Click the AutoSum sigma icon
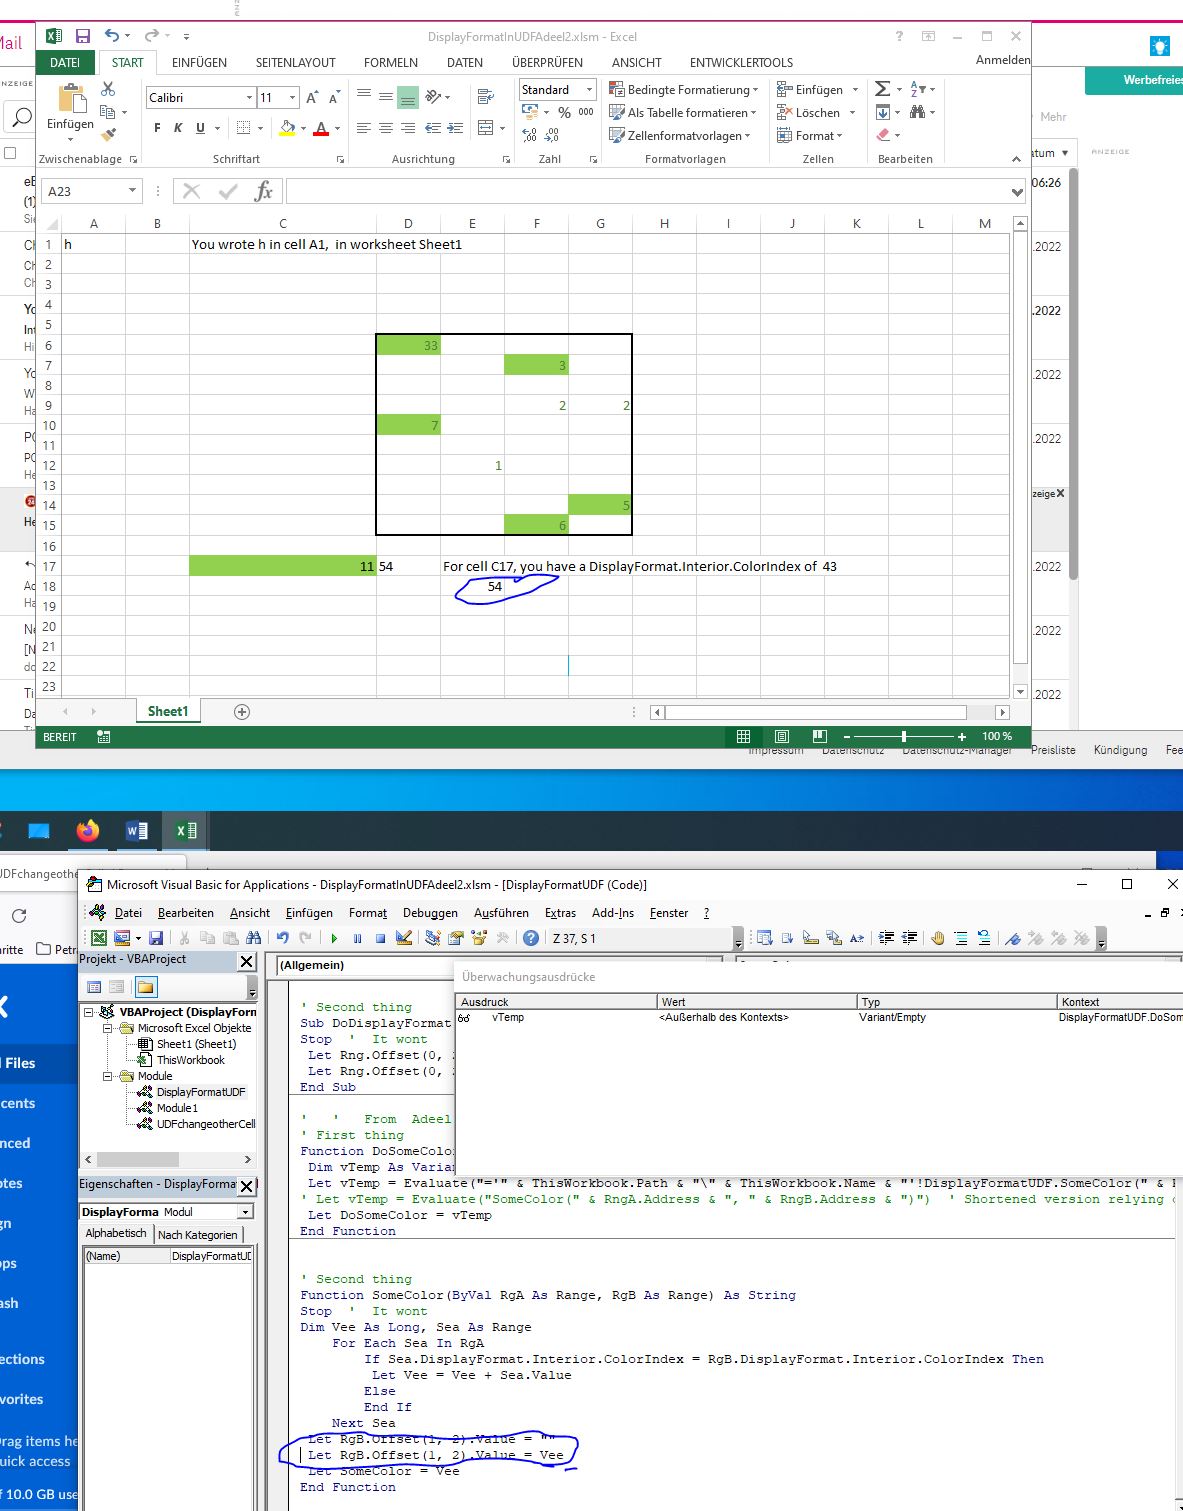 882,89
